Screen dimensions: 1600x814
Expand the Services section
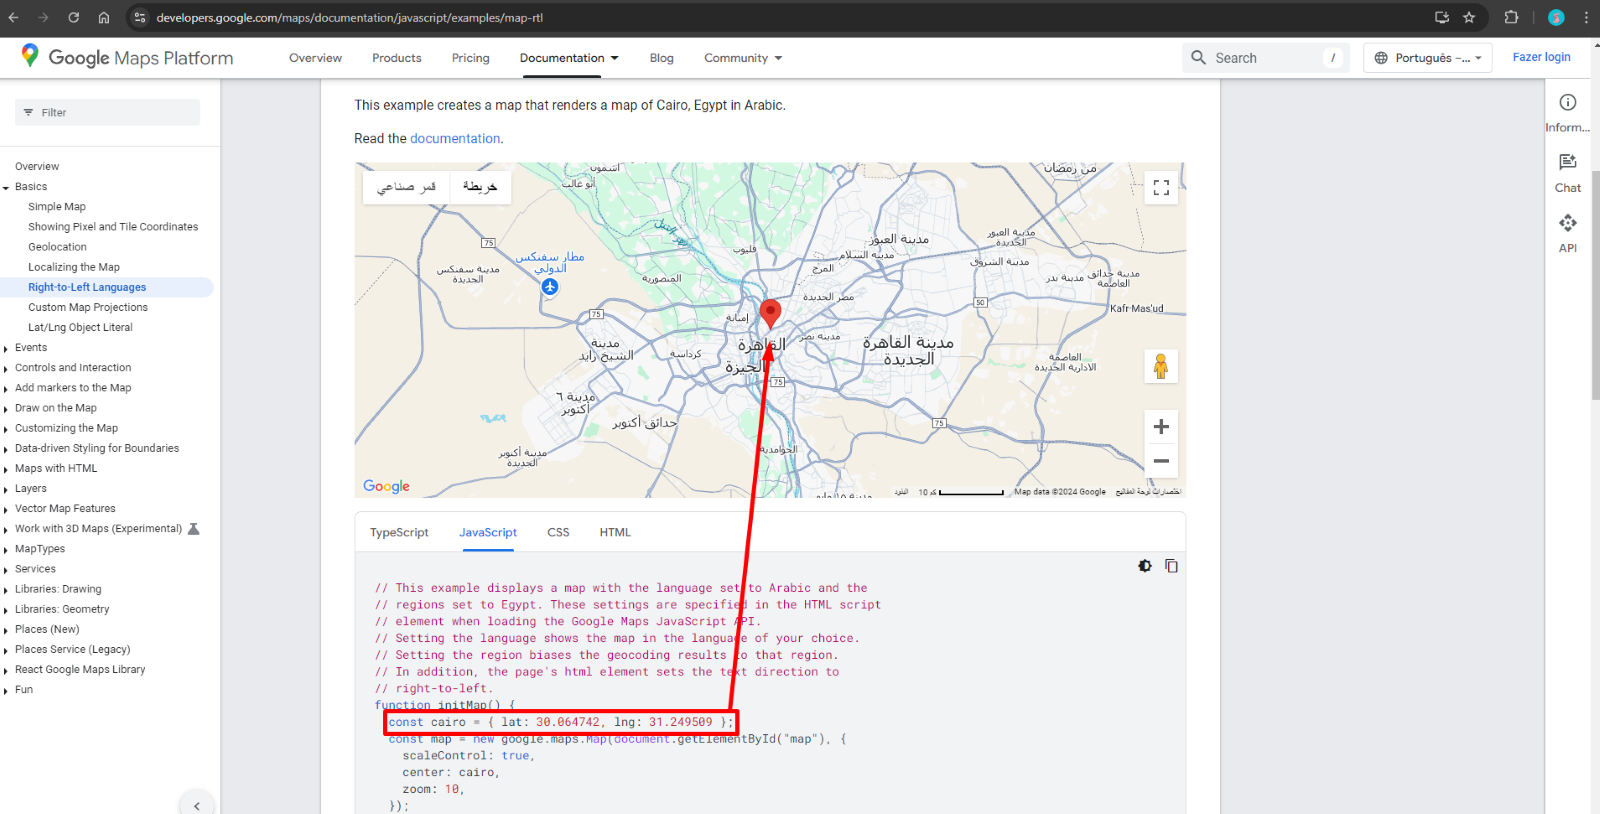6,569
